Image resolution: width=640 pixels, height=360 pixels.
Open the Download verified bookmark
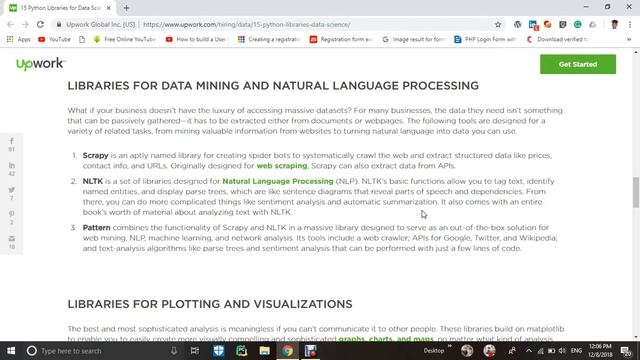[558, 40]
